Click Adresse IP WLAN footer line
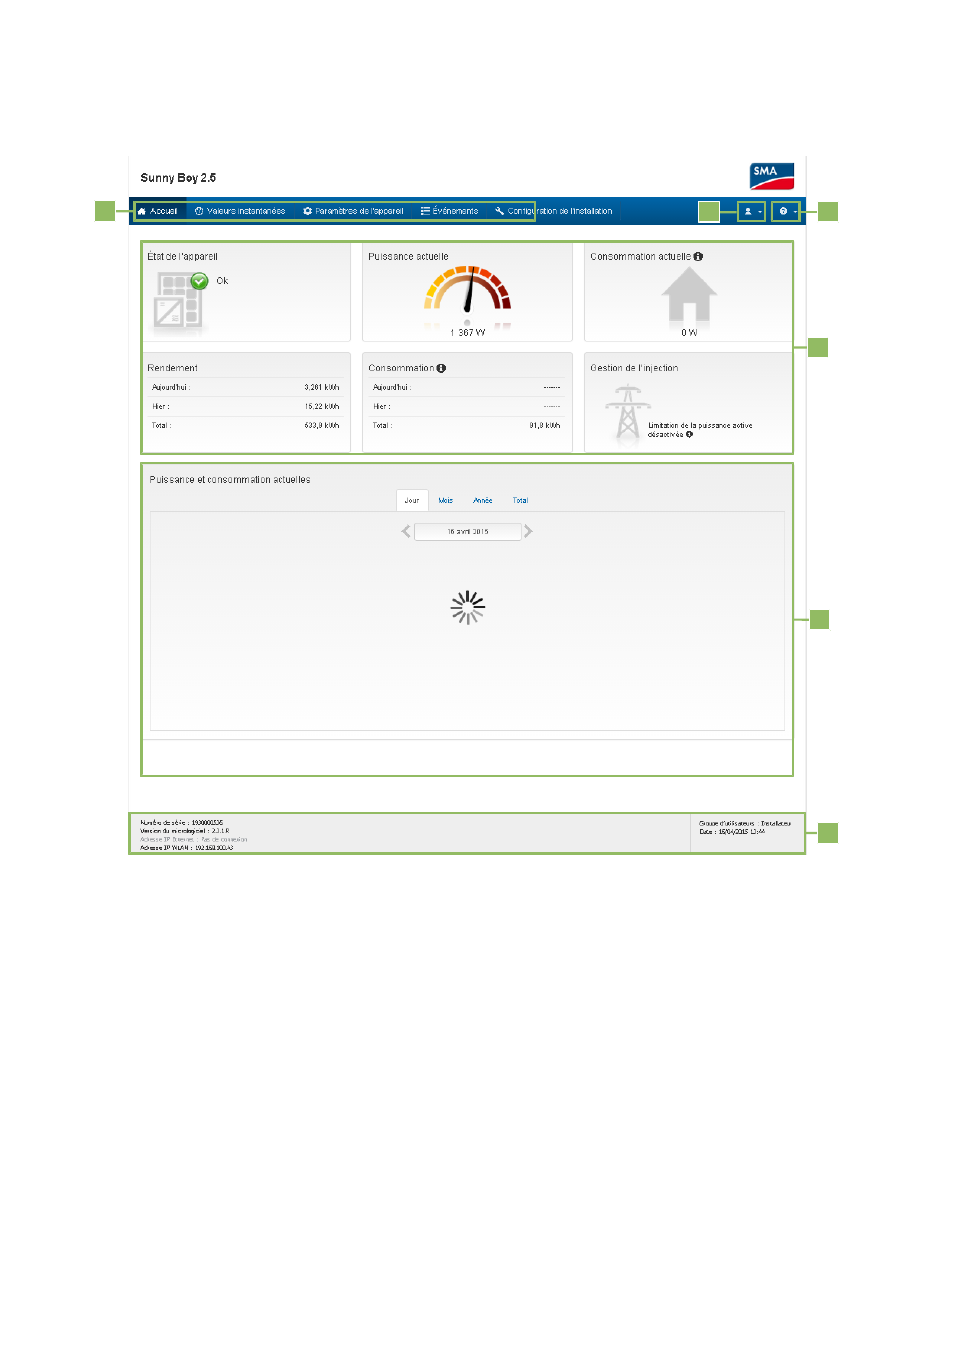Screen dimensions: 953x1352 pyautogui.click(x=186, y=847)
